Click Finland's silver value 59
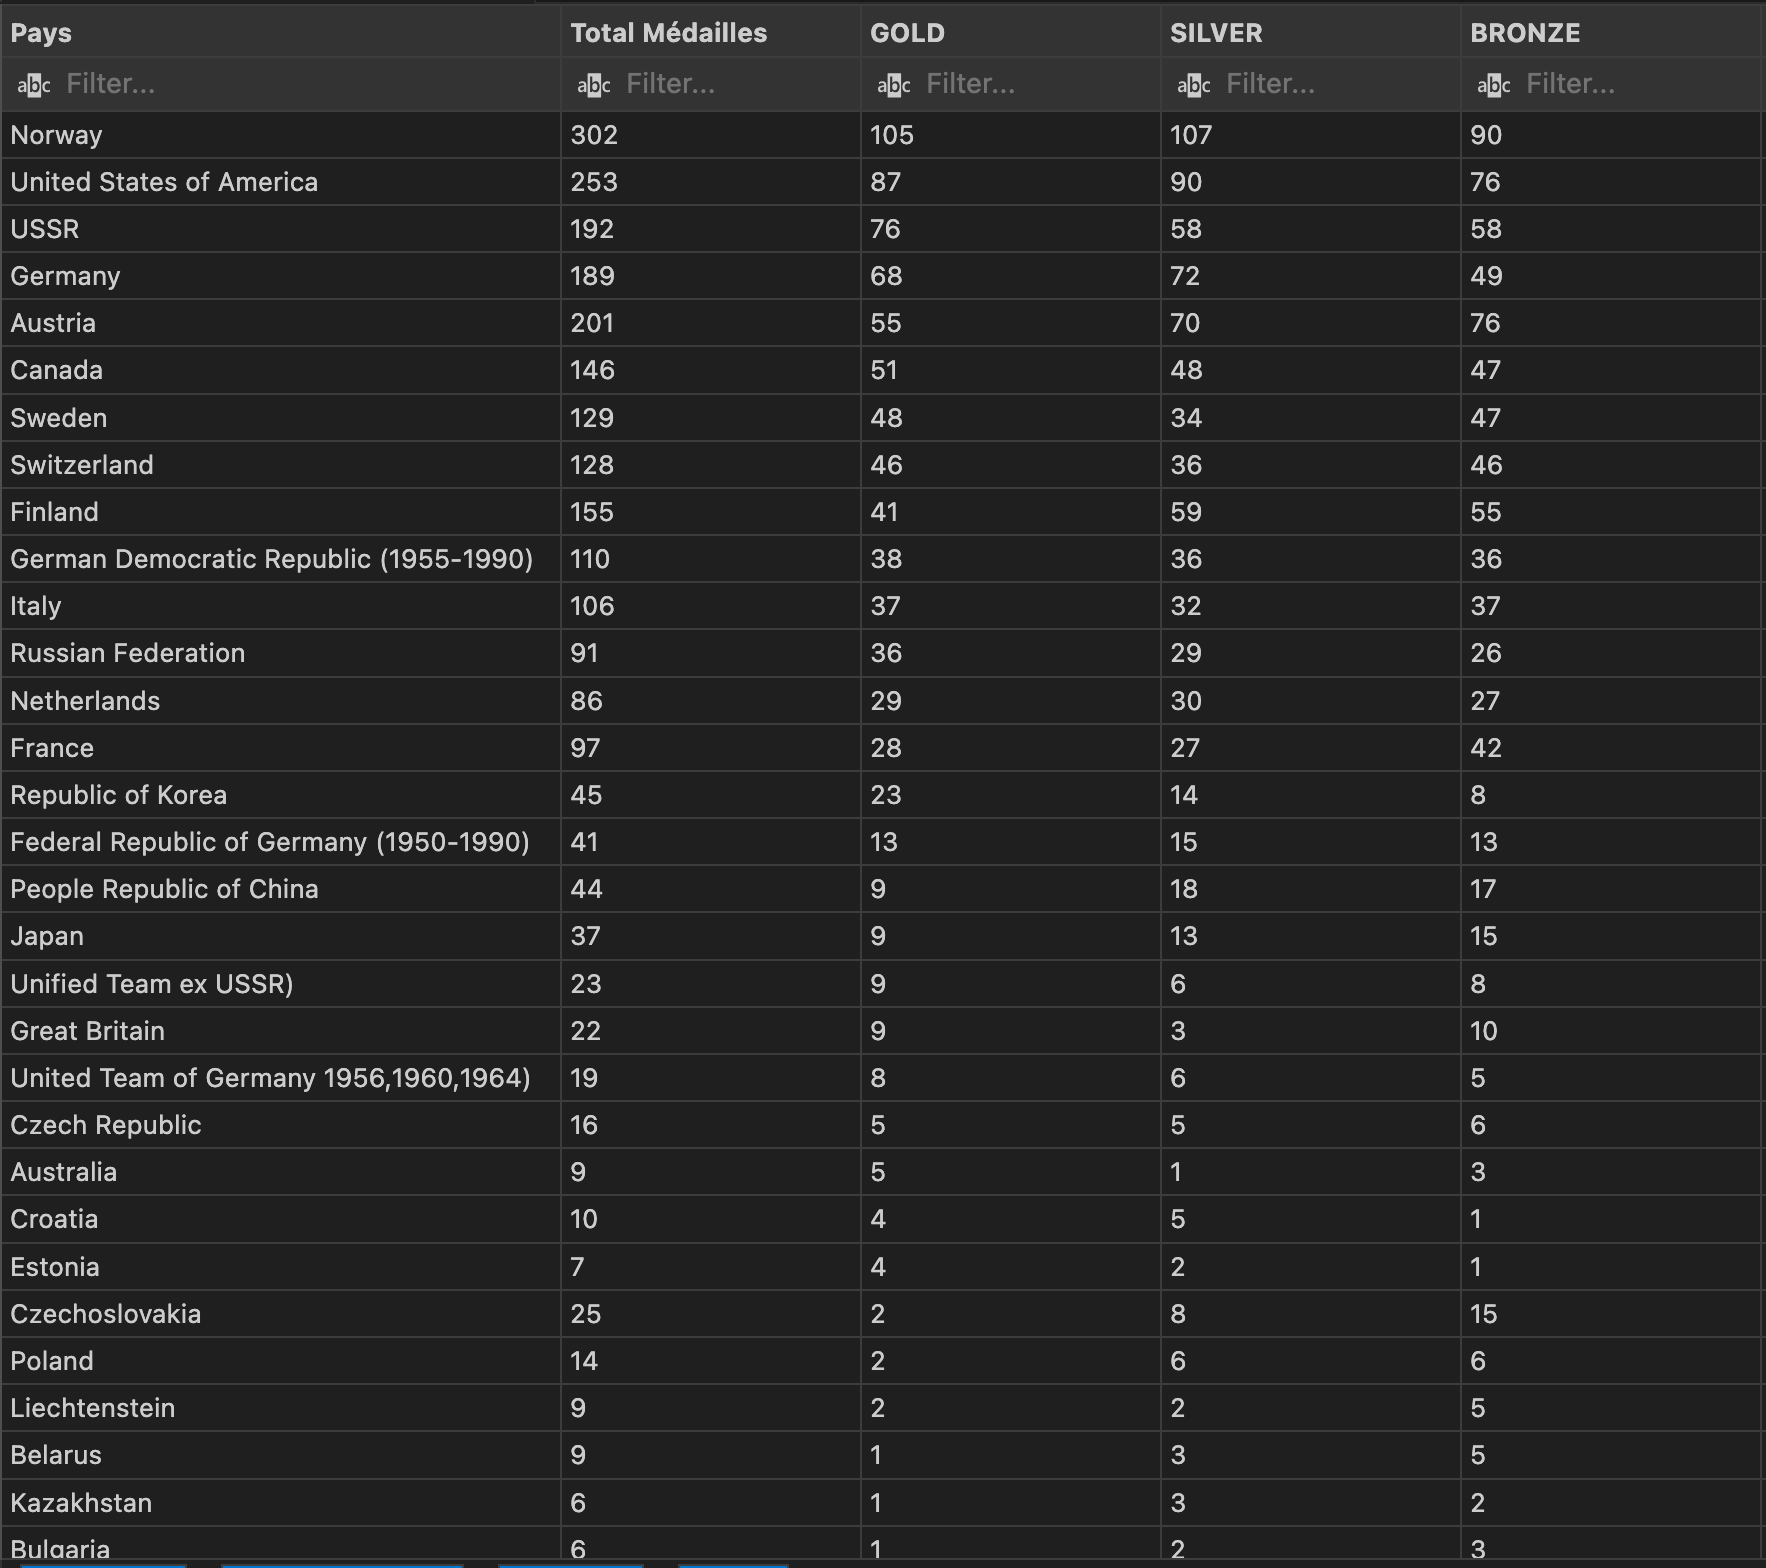The image size is (1766, 1568). [1186, 512]
